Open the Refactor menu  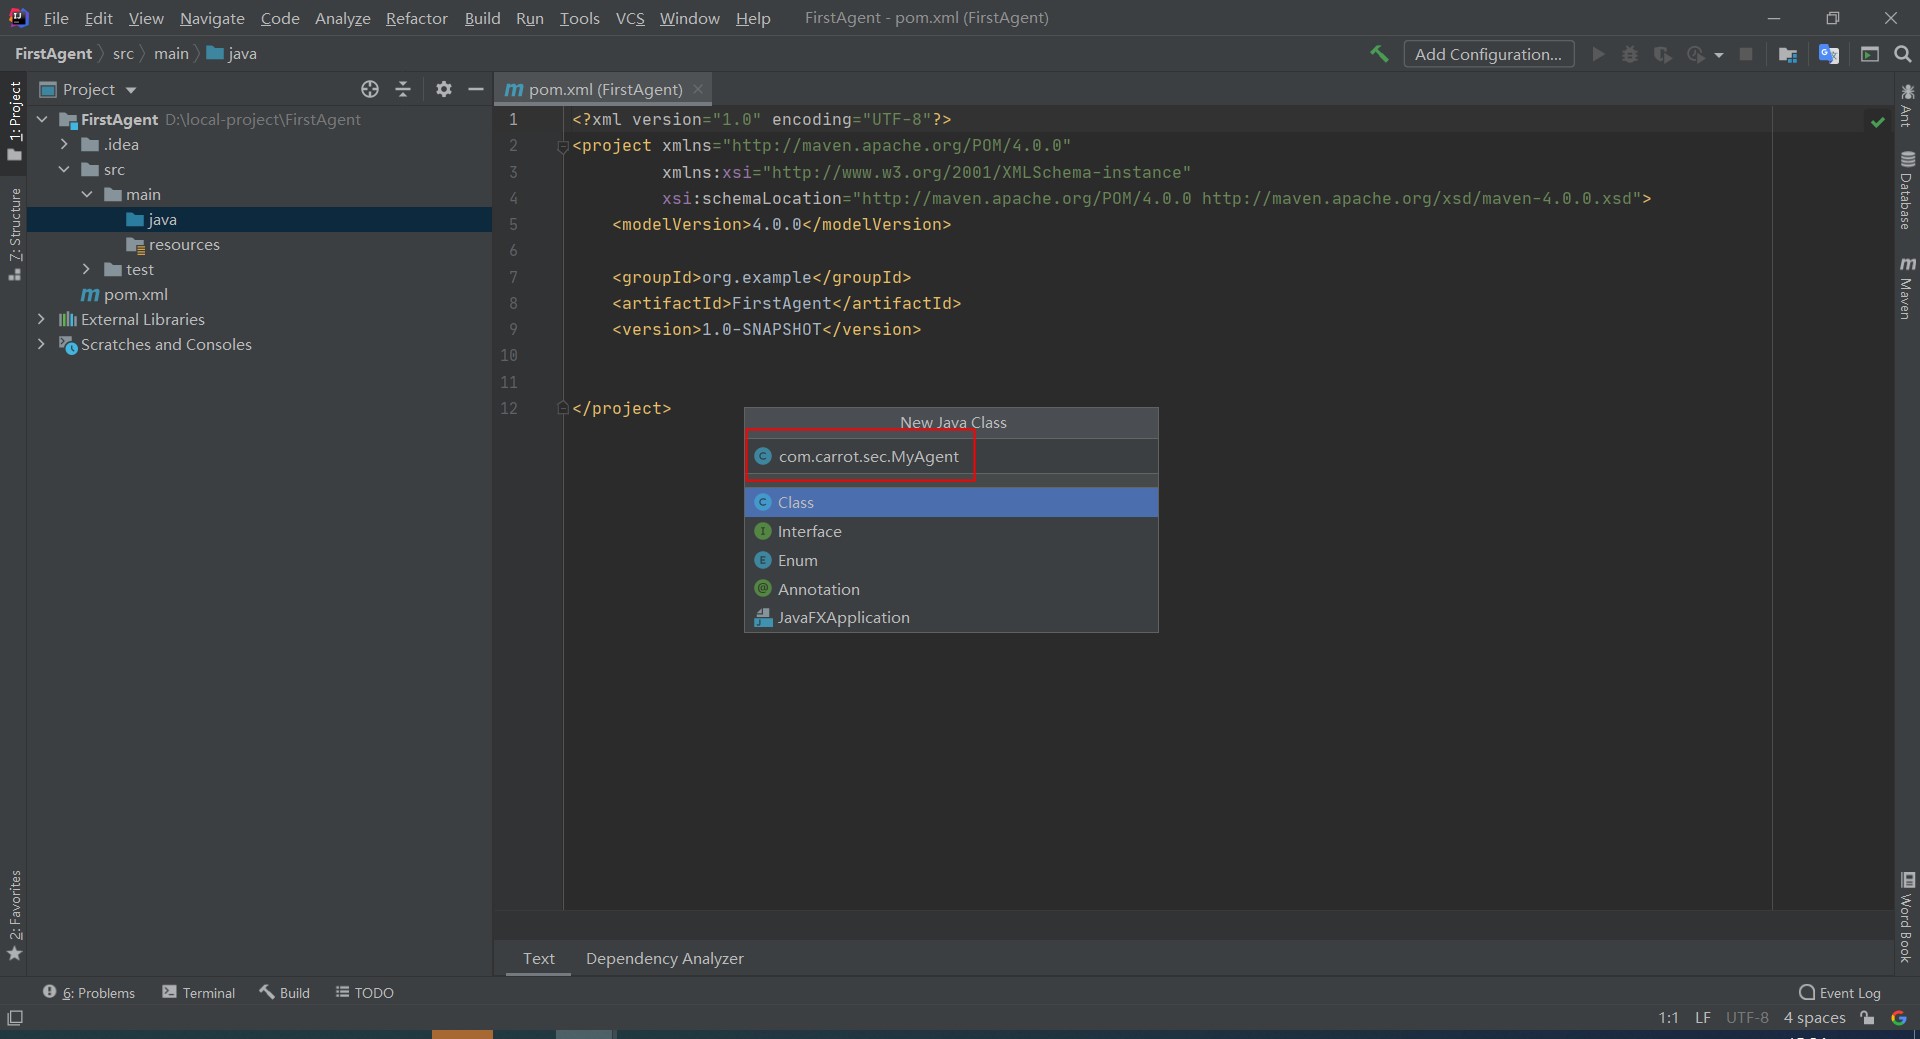pos(417,18)
